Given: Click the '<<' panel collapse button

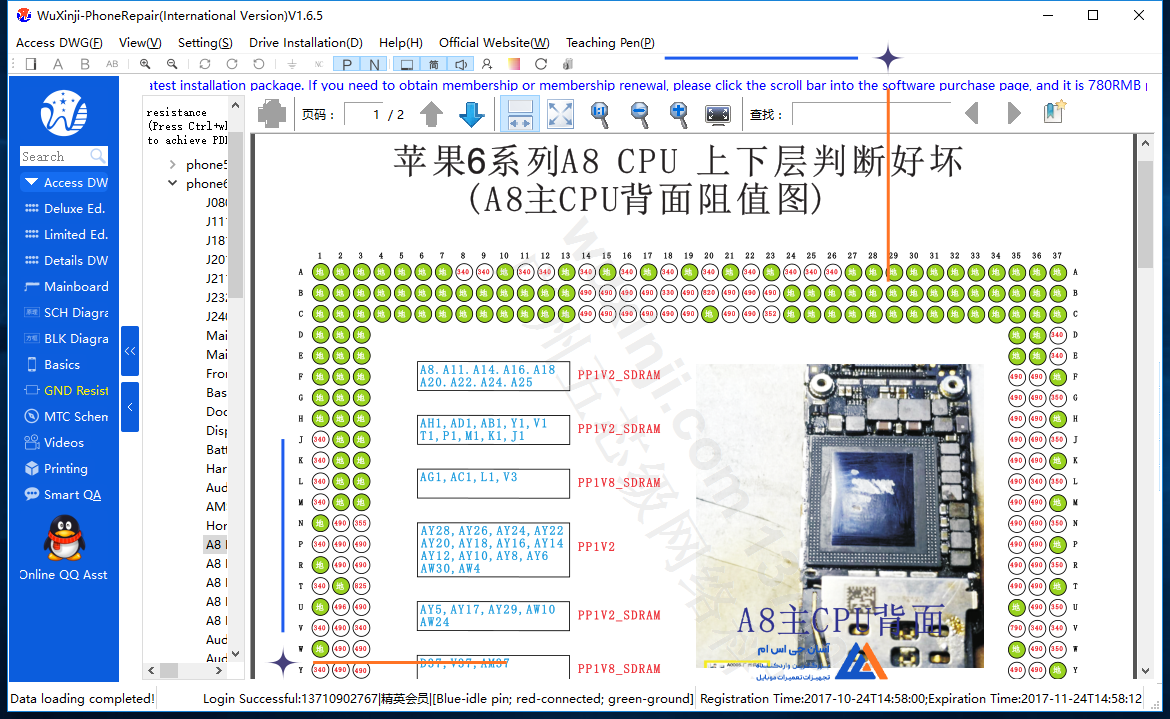Looking at the screenshot, I should pos(130,351).
